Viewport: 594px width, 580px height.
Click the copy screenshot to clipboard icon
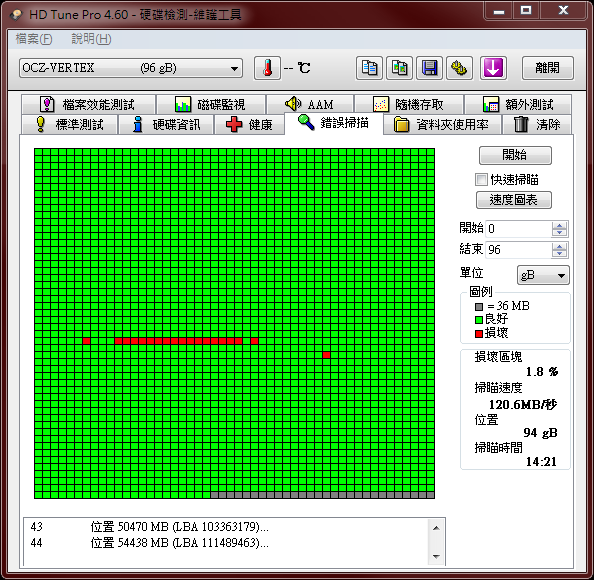click(399, 68)
